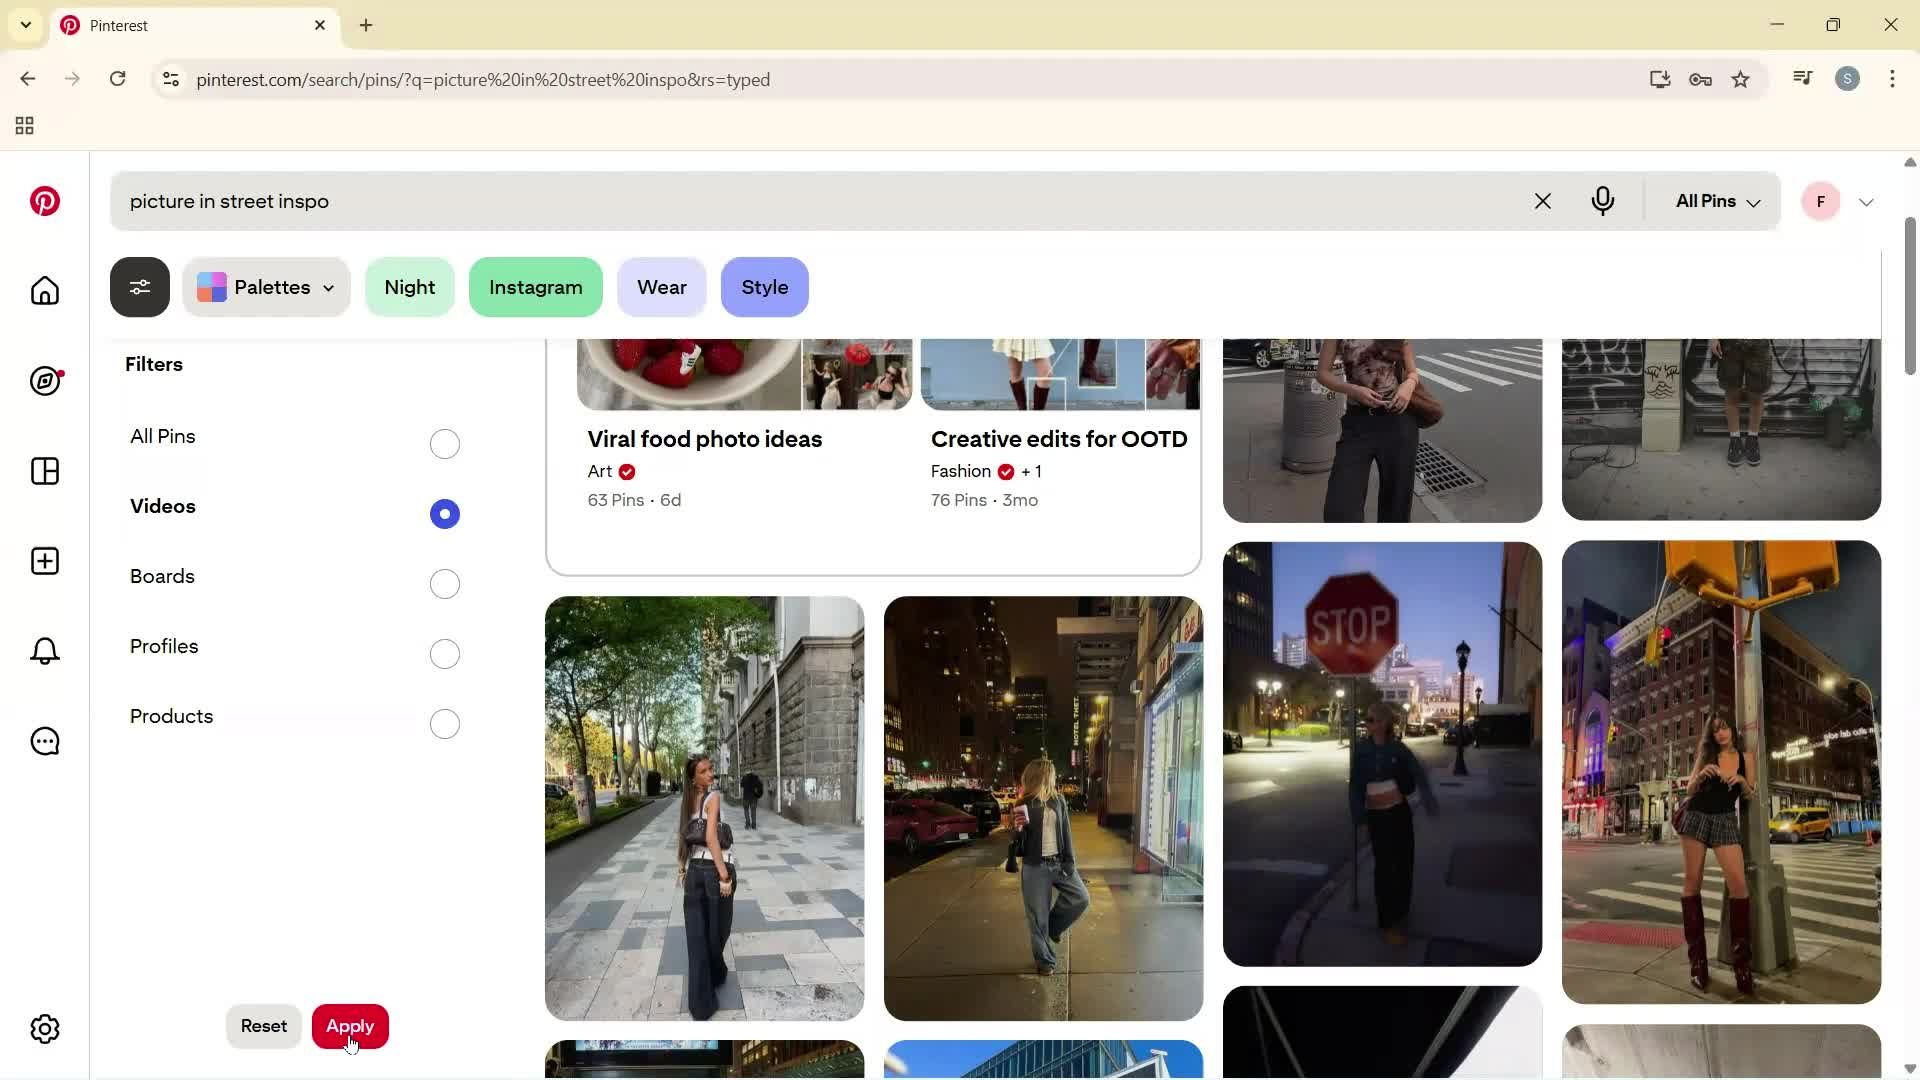Clear the search query with the X
Image resolution: width=1920 pixels, height=1080 pixels.
tap(1542, 201)
